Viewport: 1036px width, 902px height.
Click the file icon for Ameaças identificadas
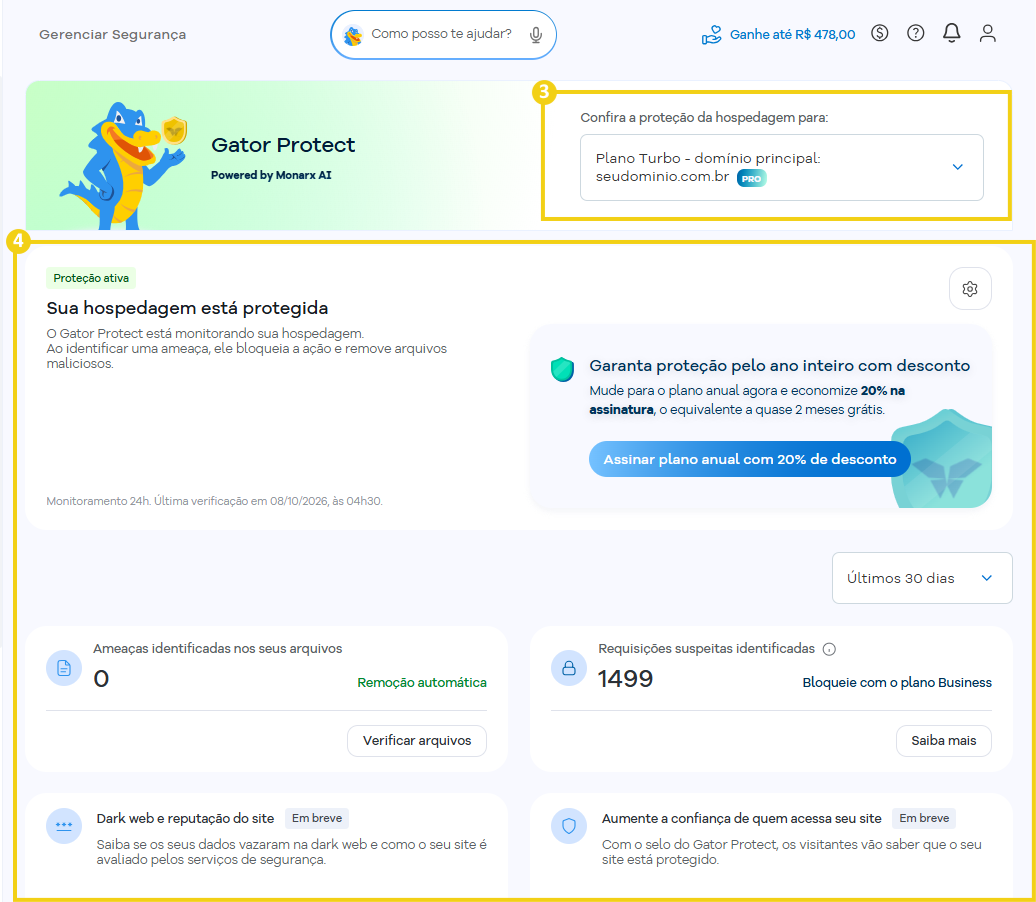click(x=64, y=668)
